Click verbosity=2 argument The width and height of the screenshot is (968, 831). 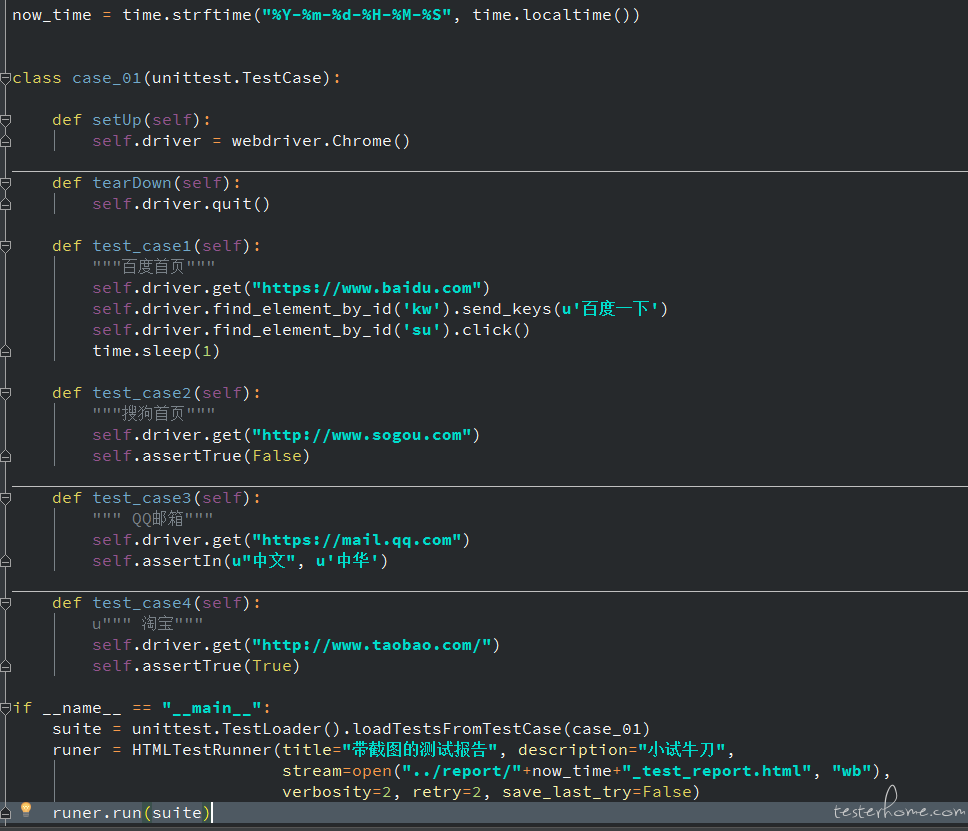click(337, 792)
